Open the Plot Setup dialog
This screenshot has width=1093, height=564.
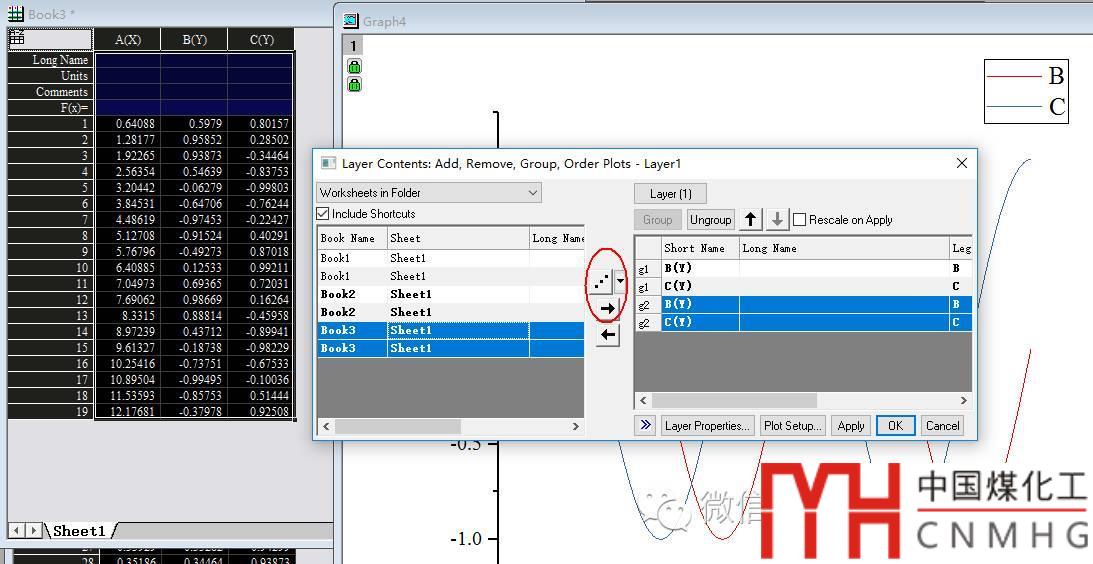click(792, 425)
